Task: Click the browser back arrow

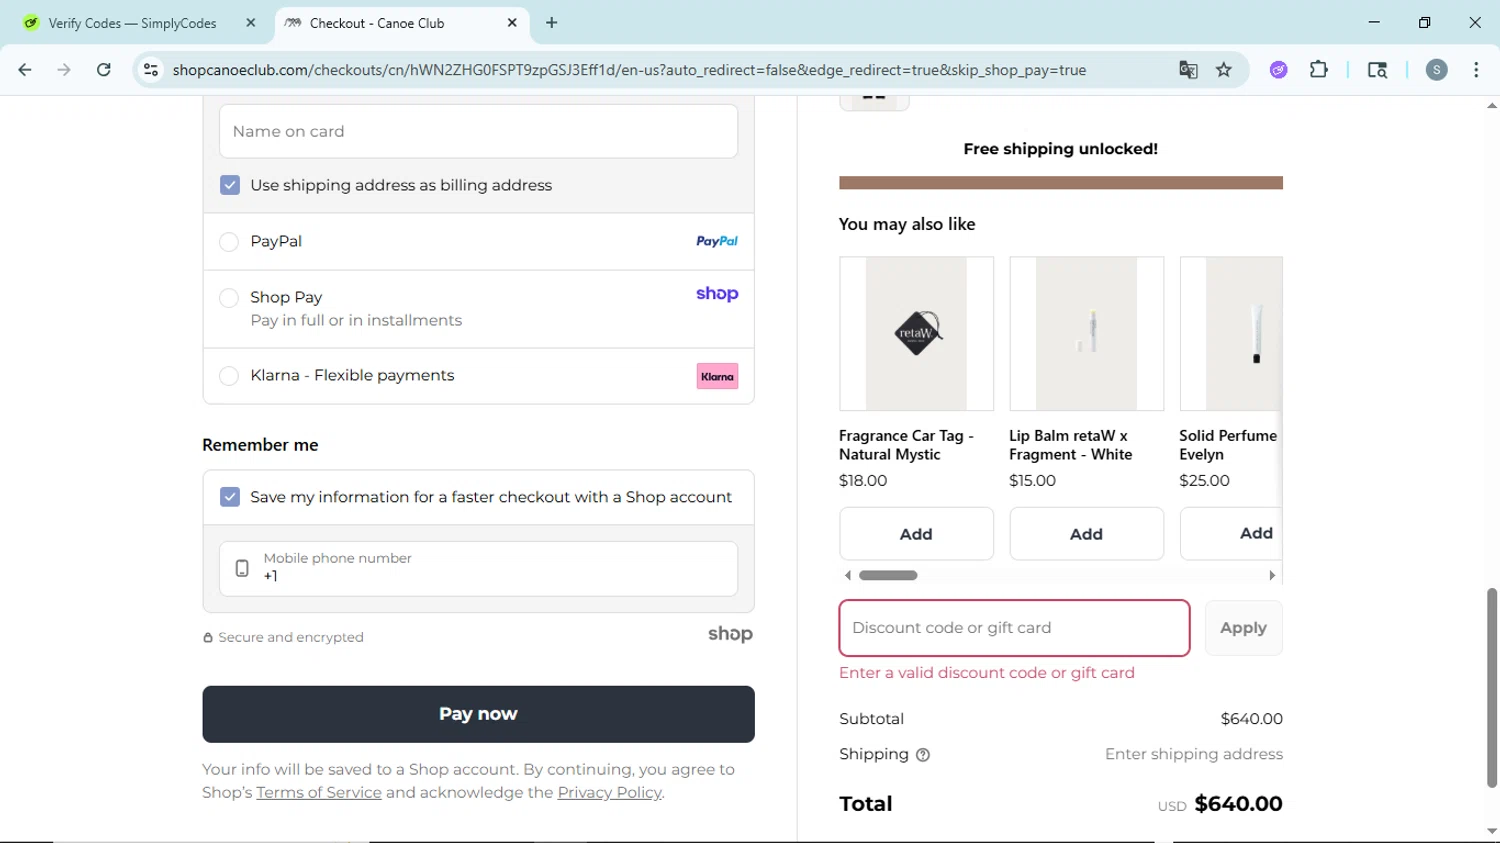Action: [25, 70]
